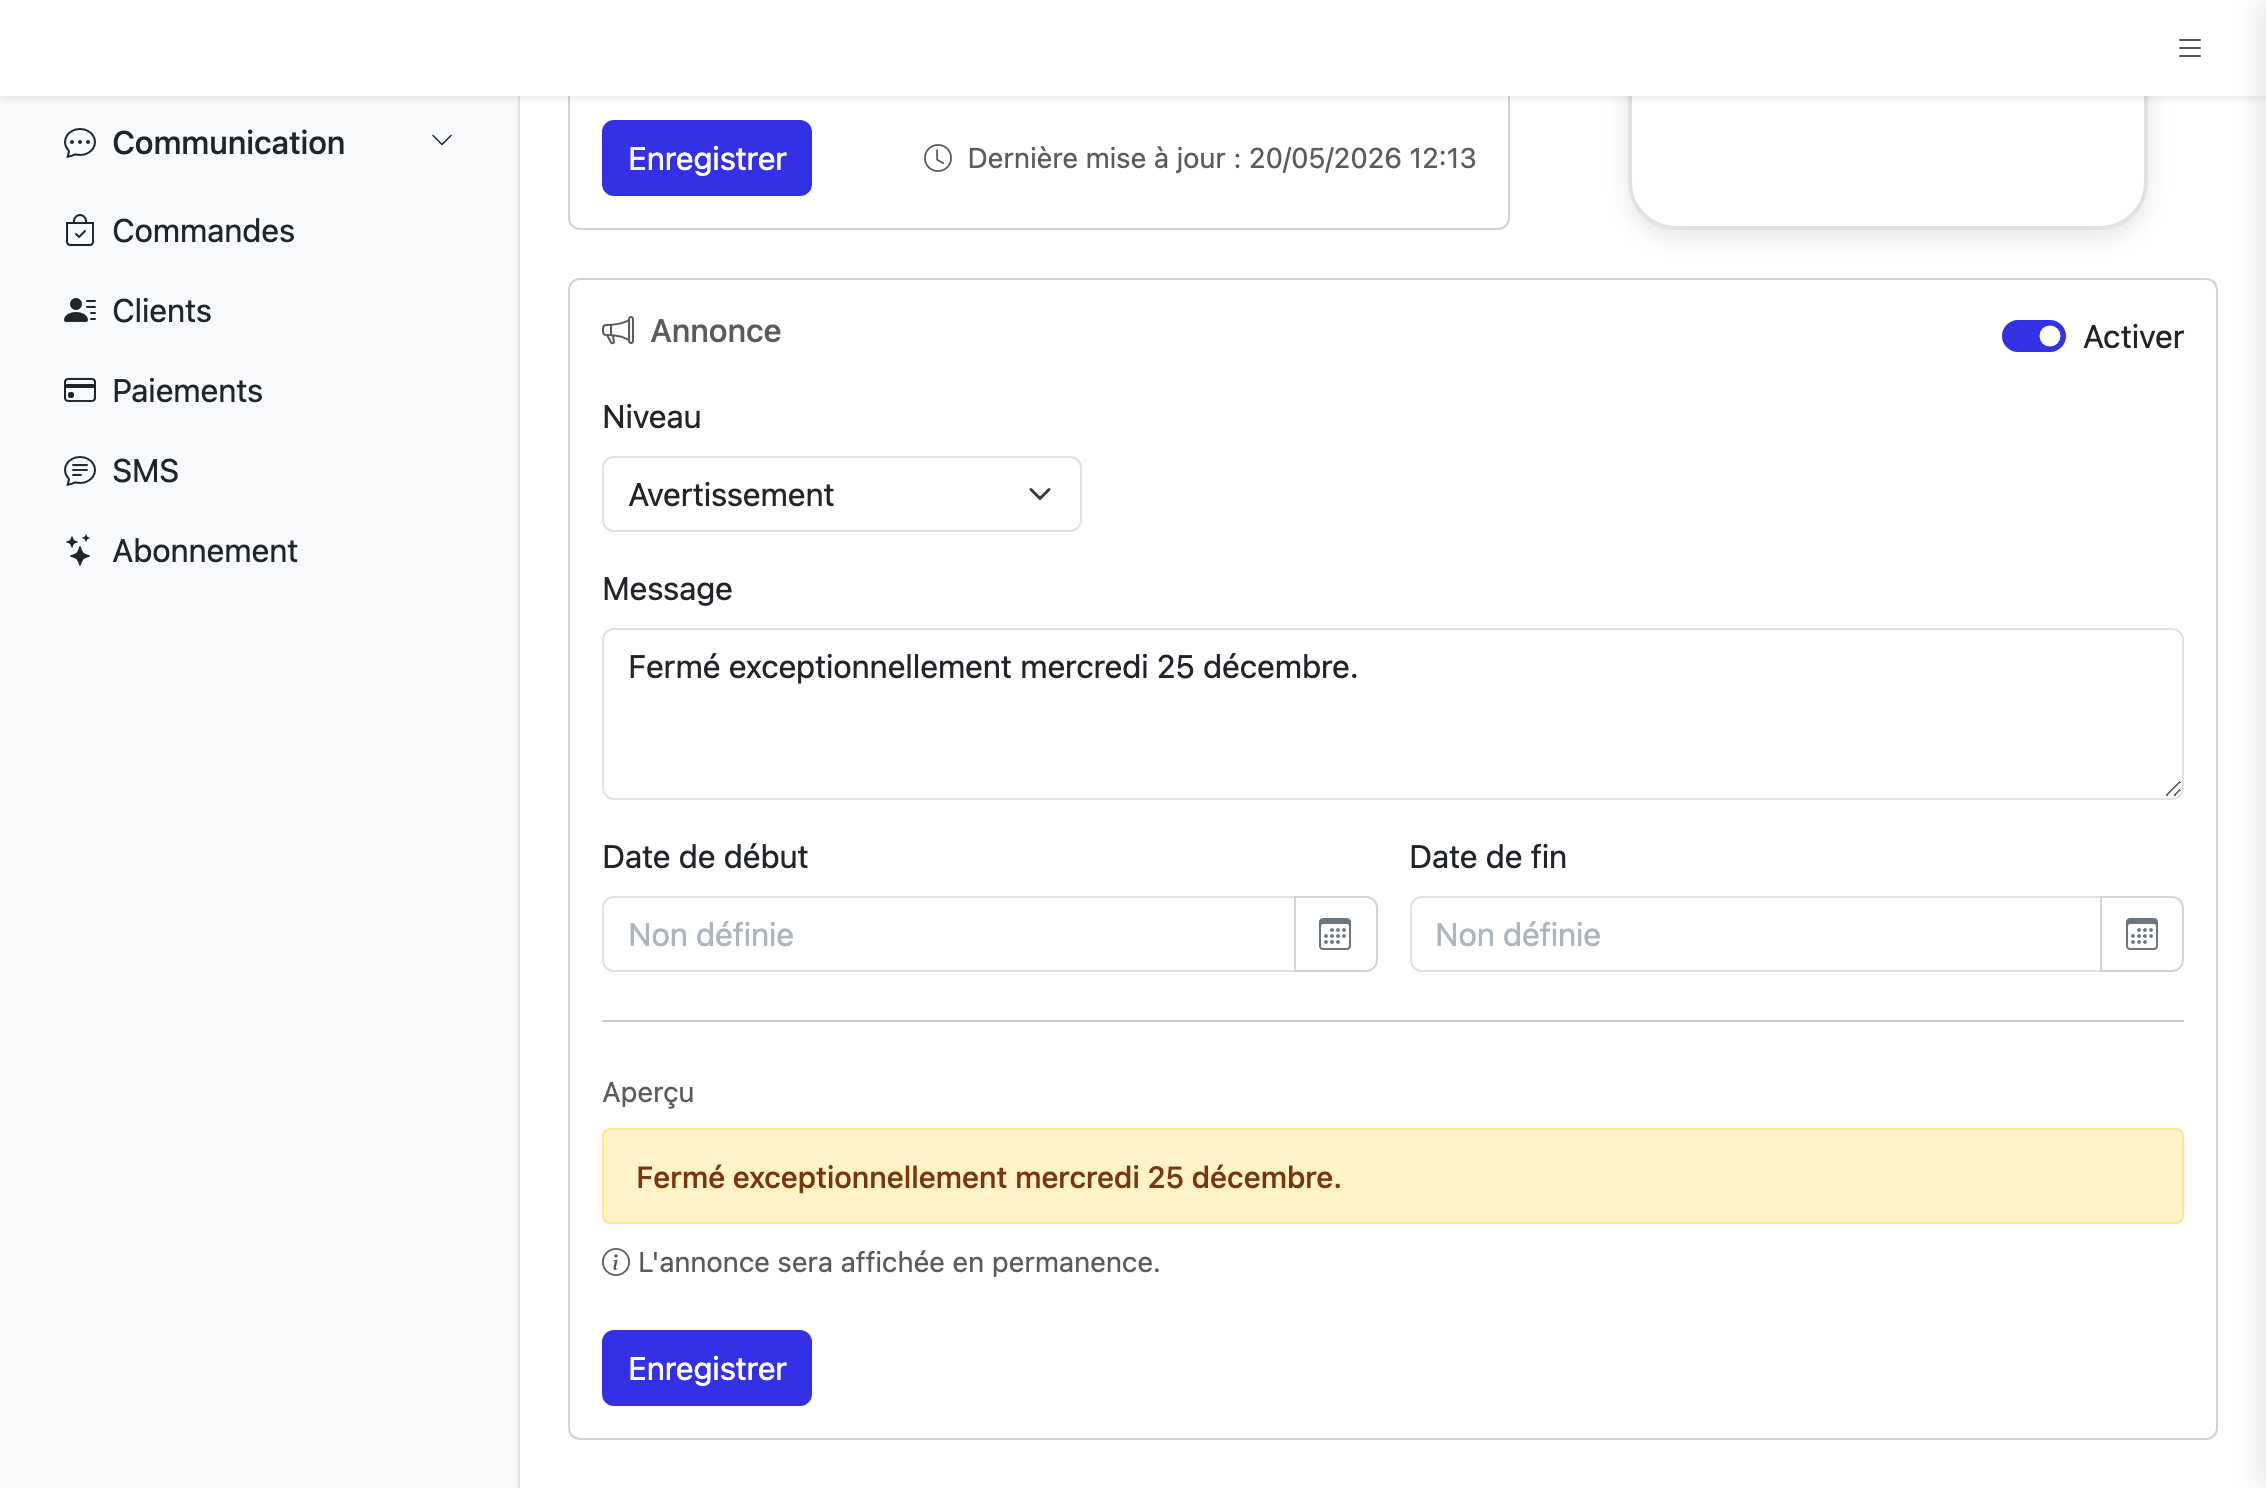Save announcement with bottom Enregistrer button
The width and height of the screenshot is (2266, 1488).
coord(707,1368)
